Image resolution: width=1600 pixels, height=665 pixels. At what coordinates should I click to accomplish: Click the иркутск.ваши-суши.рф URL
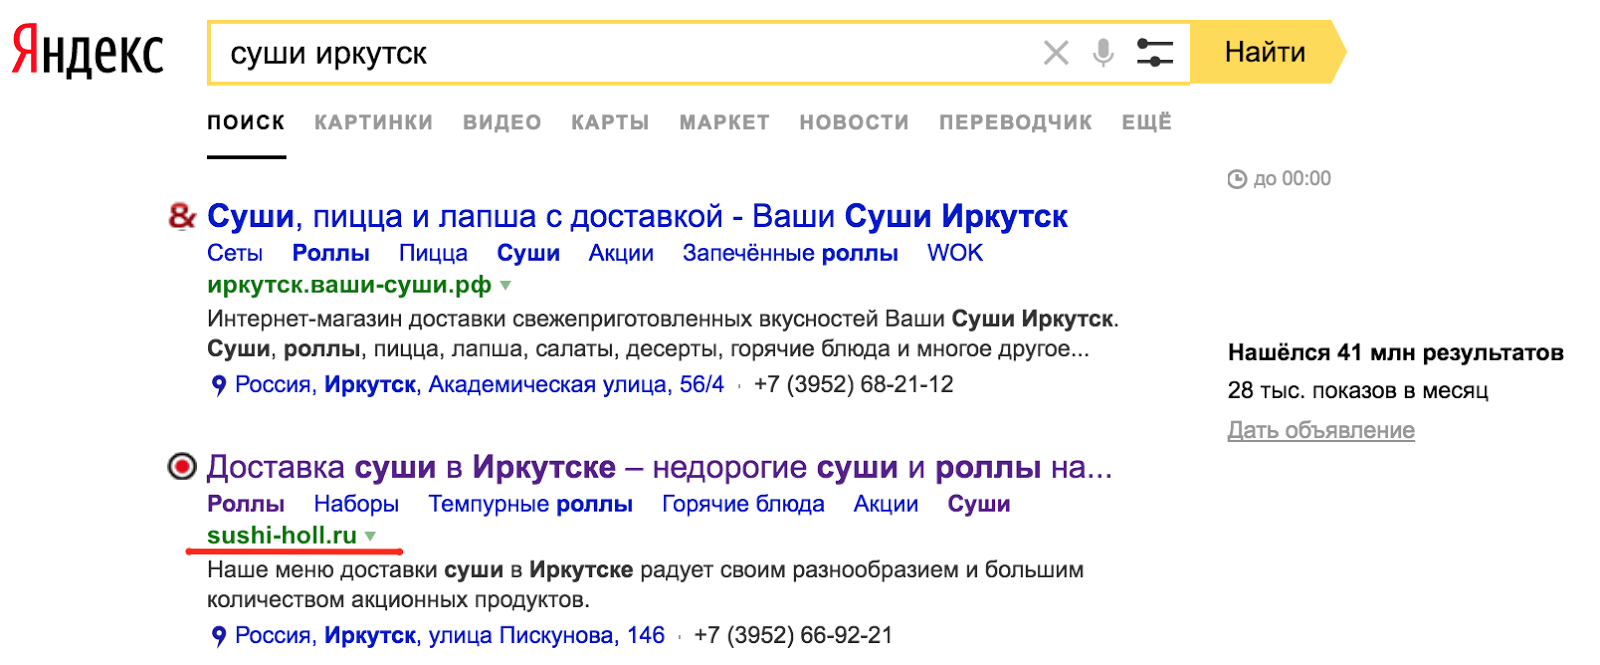tap(349, 285)
